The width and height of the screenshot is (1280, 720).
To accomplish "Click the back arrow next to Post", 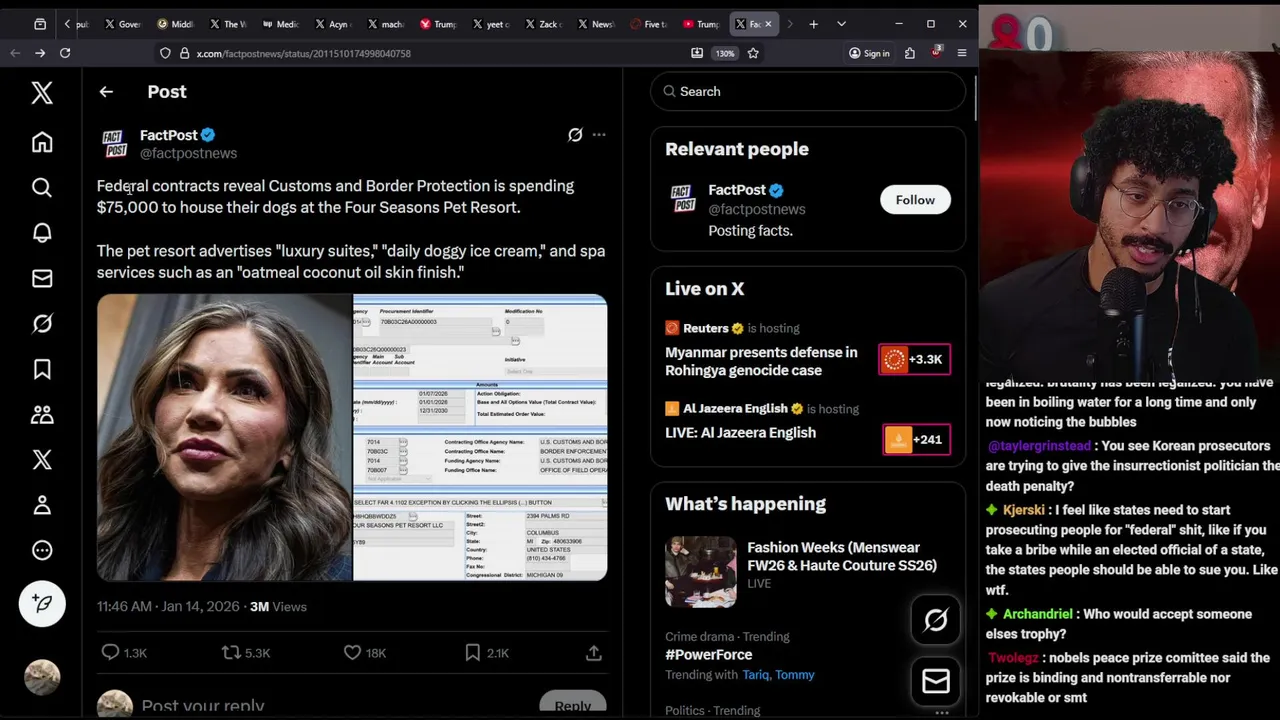I will pos(106,92).
